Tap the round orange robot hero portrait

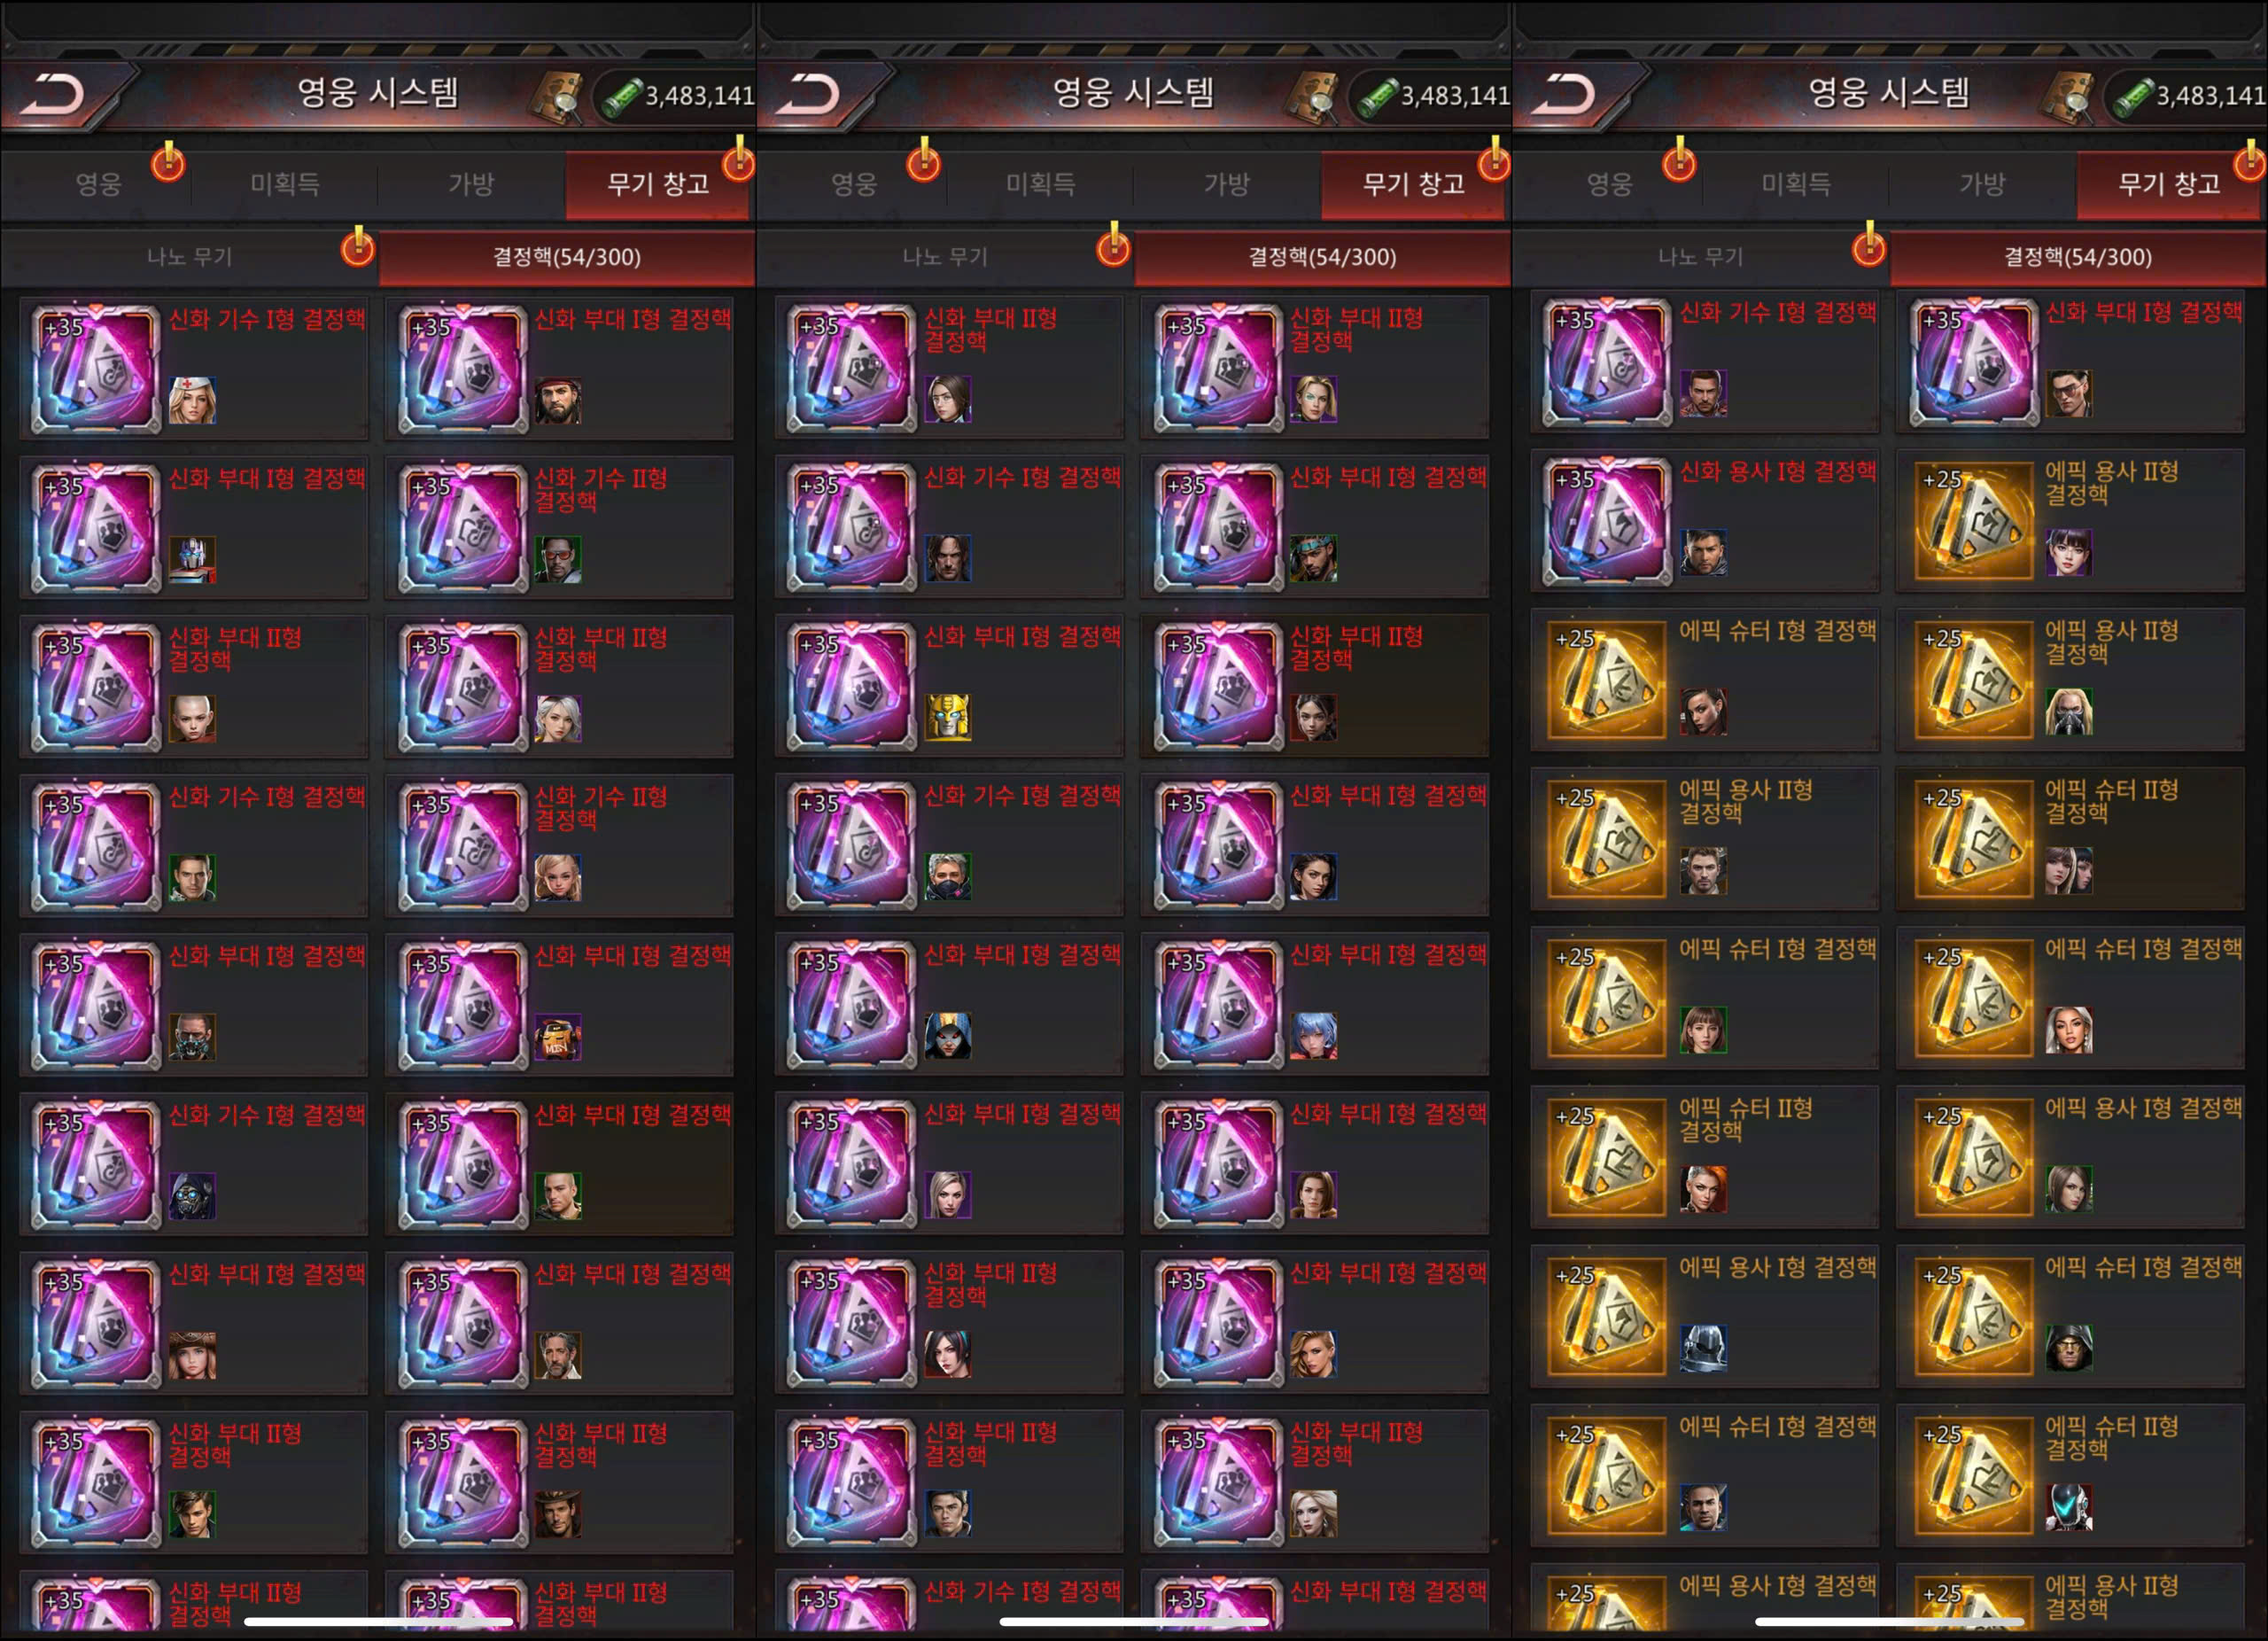click(558, 1038)
